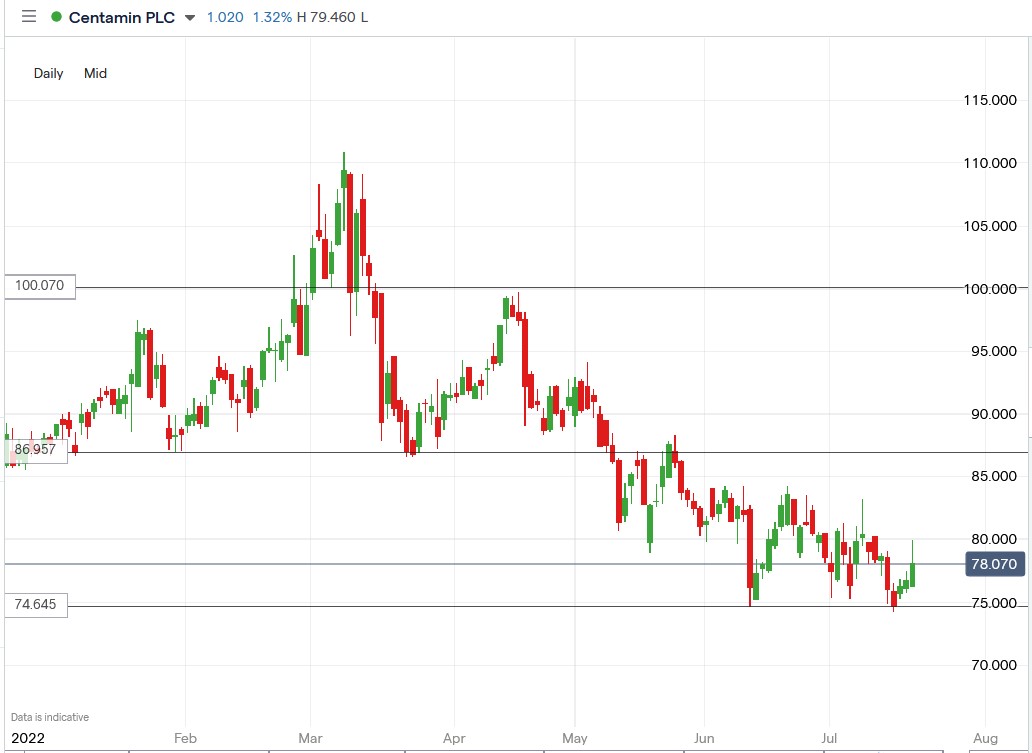Click the Feb label on time axis

tap(186, 738)
